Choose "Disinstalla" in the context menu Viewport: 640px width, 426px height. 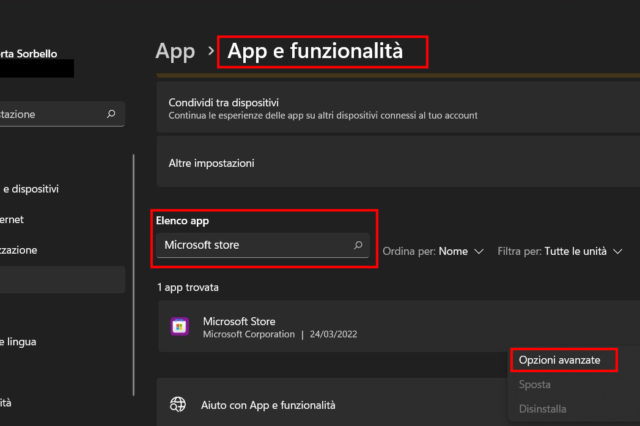(x=543, y=408)
